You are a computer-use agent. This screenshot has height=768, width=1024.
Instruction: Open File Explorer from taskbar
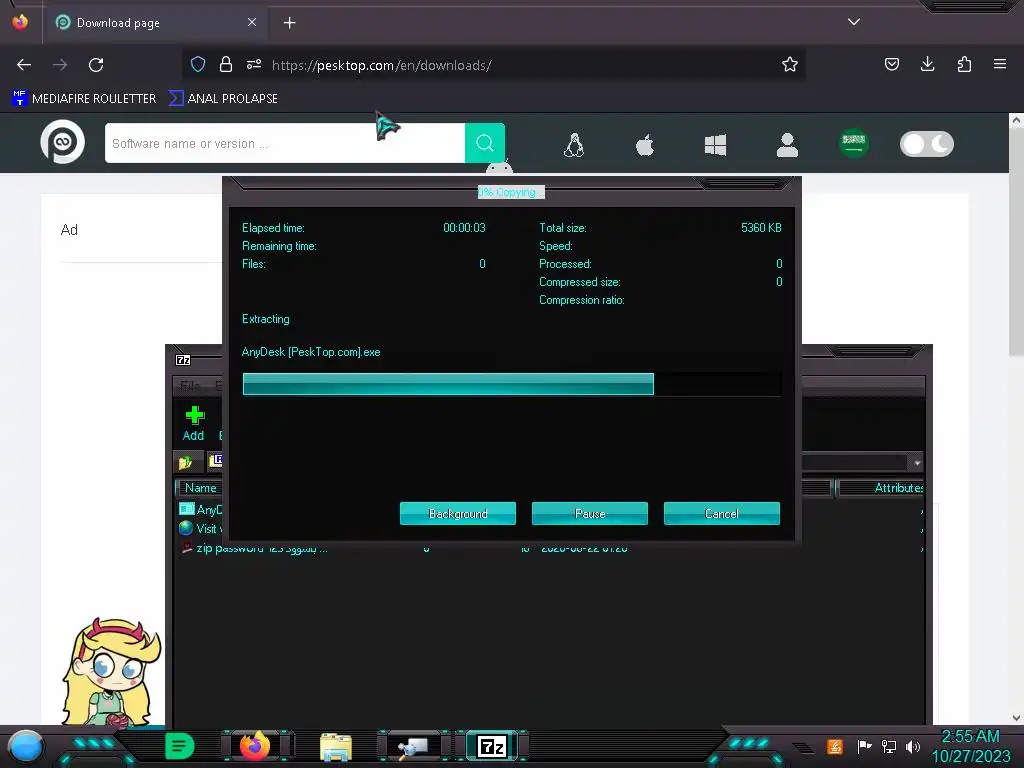336,747
